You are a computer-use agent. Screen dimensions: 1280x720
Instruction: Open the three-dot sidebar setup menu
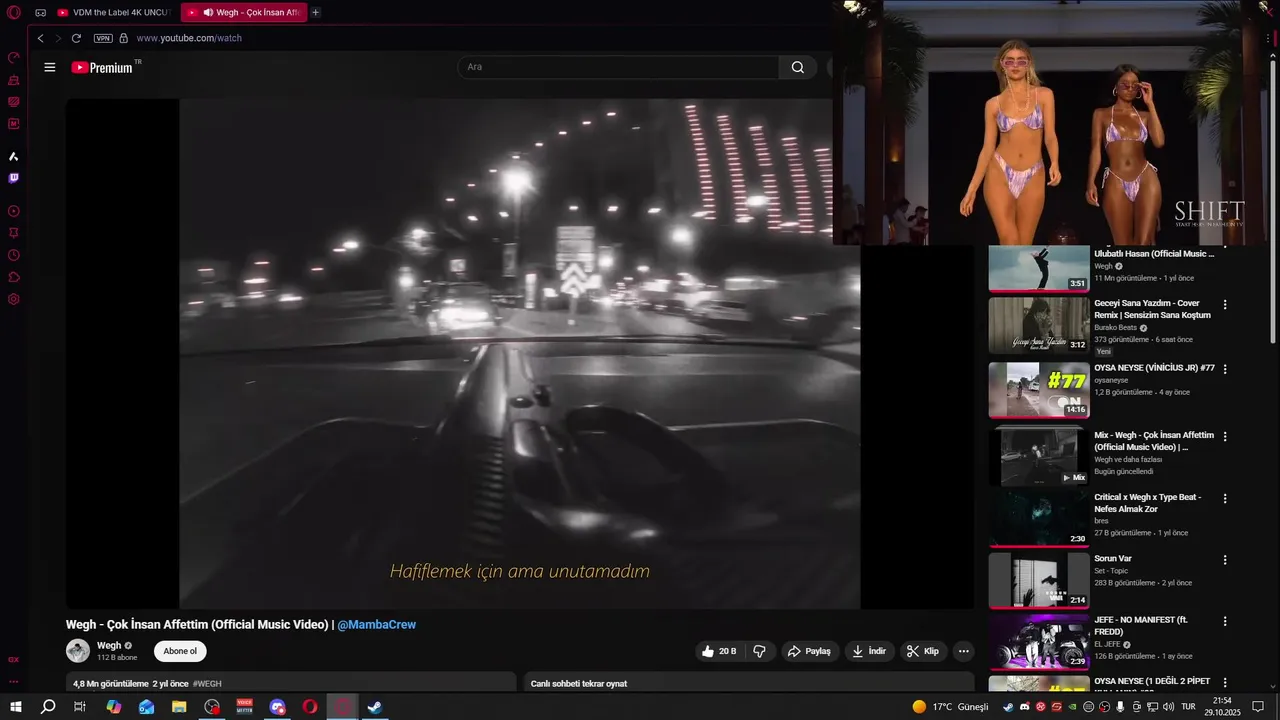pyautogui.click(x=14, y=681)
